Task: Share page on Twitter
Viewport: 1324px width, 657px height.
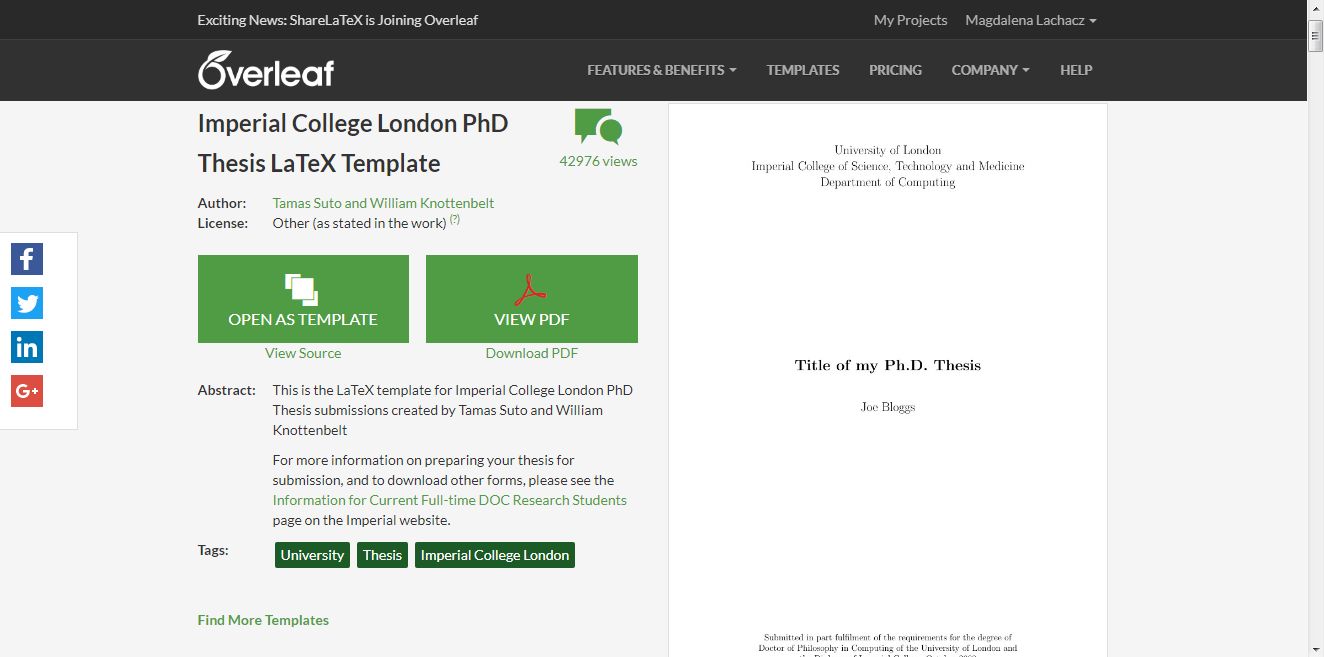Action: click(27, 303)
